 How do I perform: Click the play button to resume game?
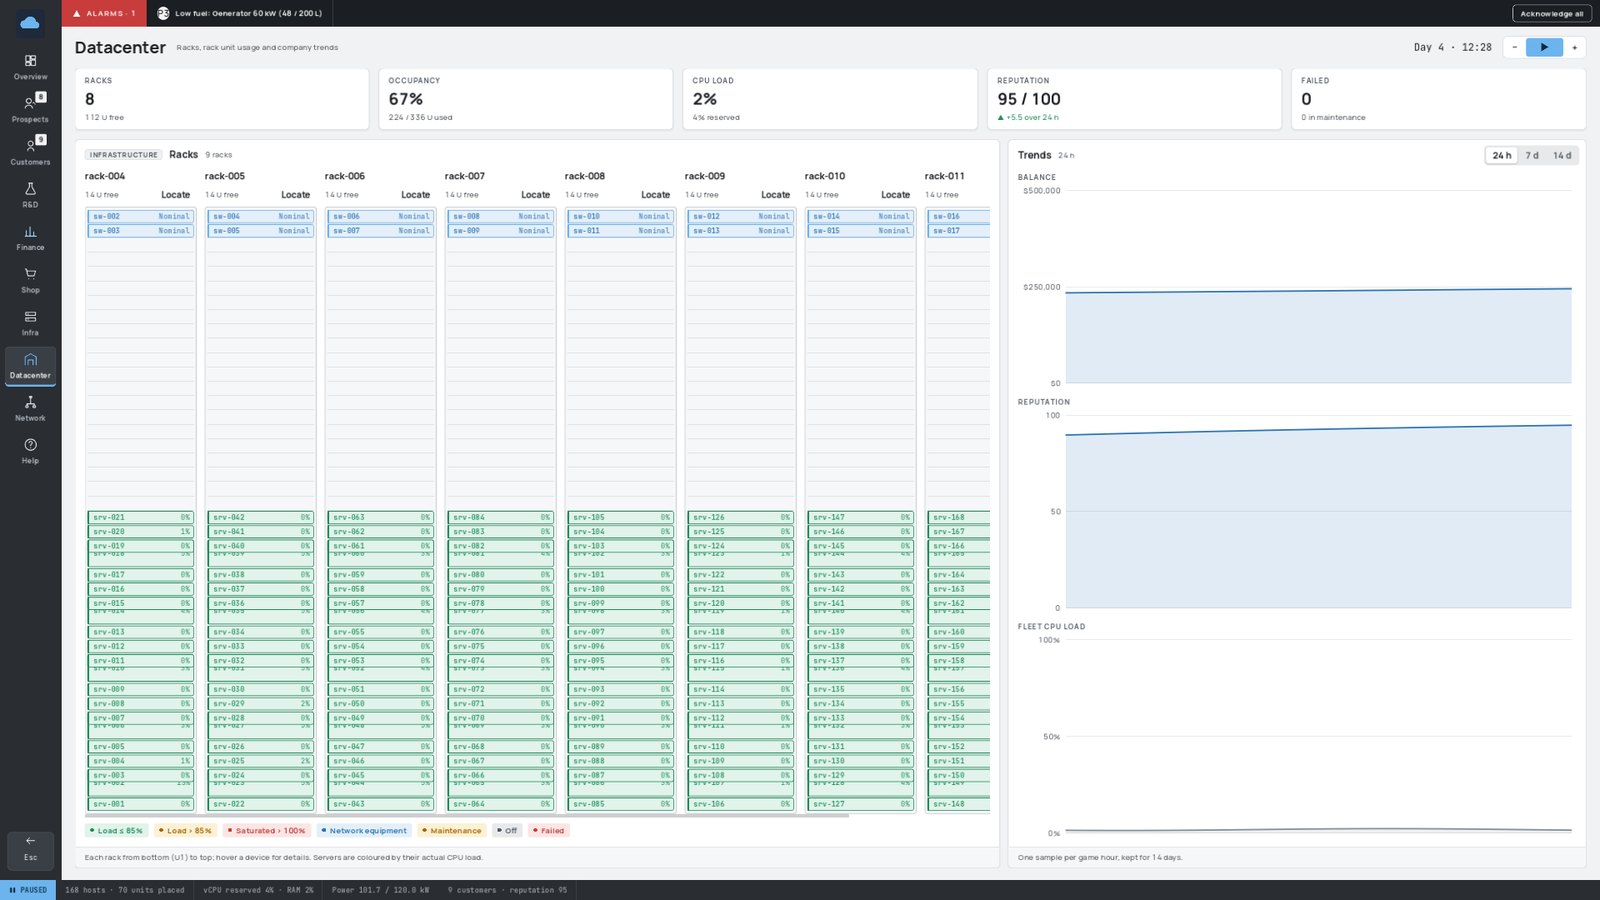click(x=1544, y=47)
